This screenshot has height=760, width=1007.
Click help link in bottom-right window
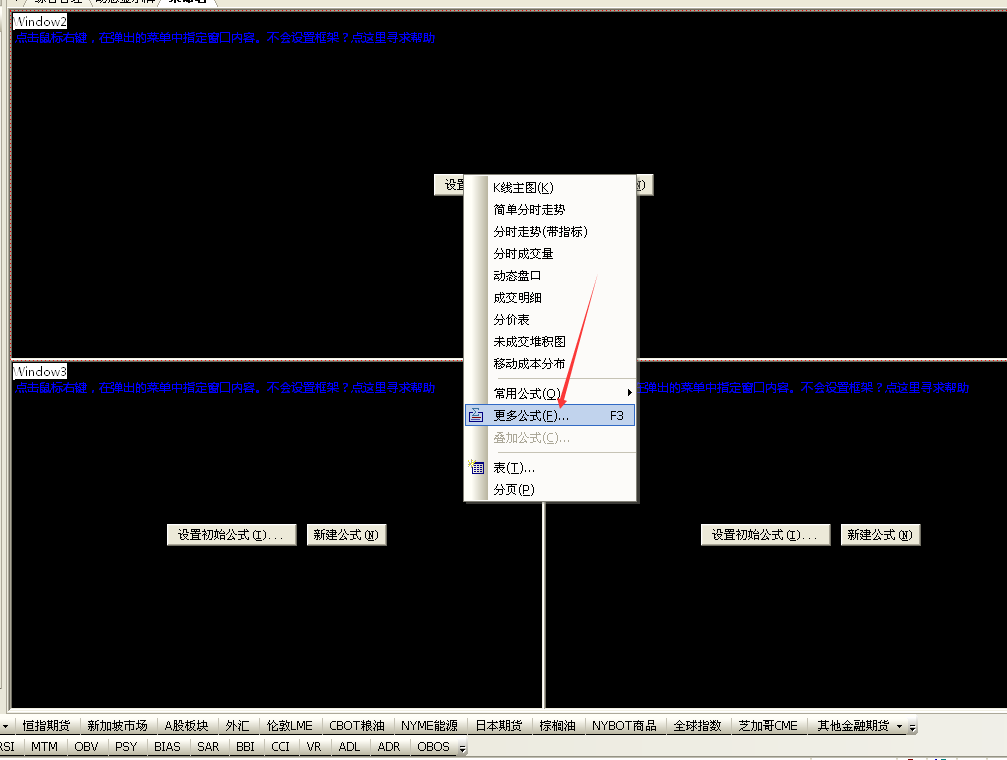pos(803,387)
